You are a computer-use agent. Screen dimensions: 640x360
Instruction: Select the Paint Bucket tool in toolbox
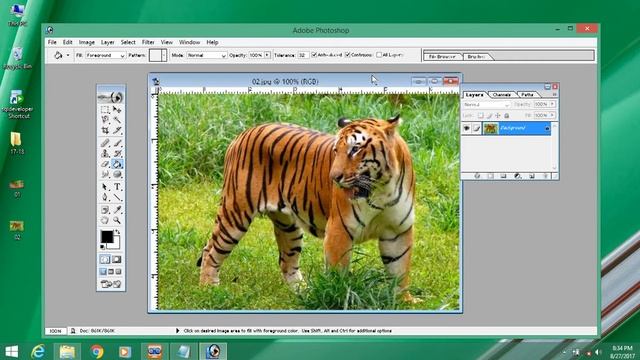(117, 164)
